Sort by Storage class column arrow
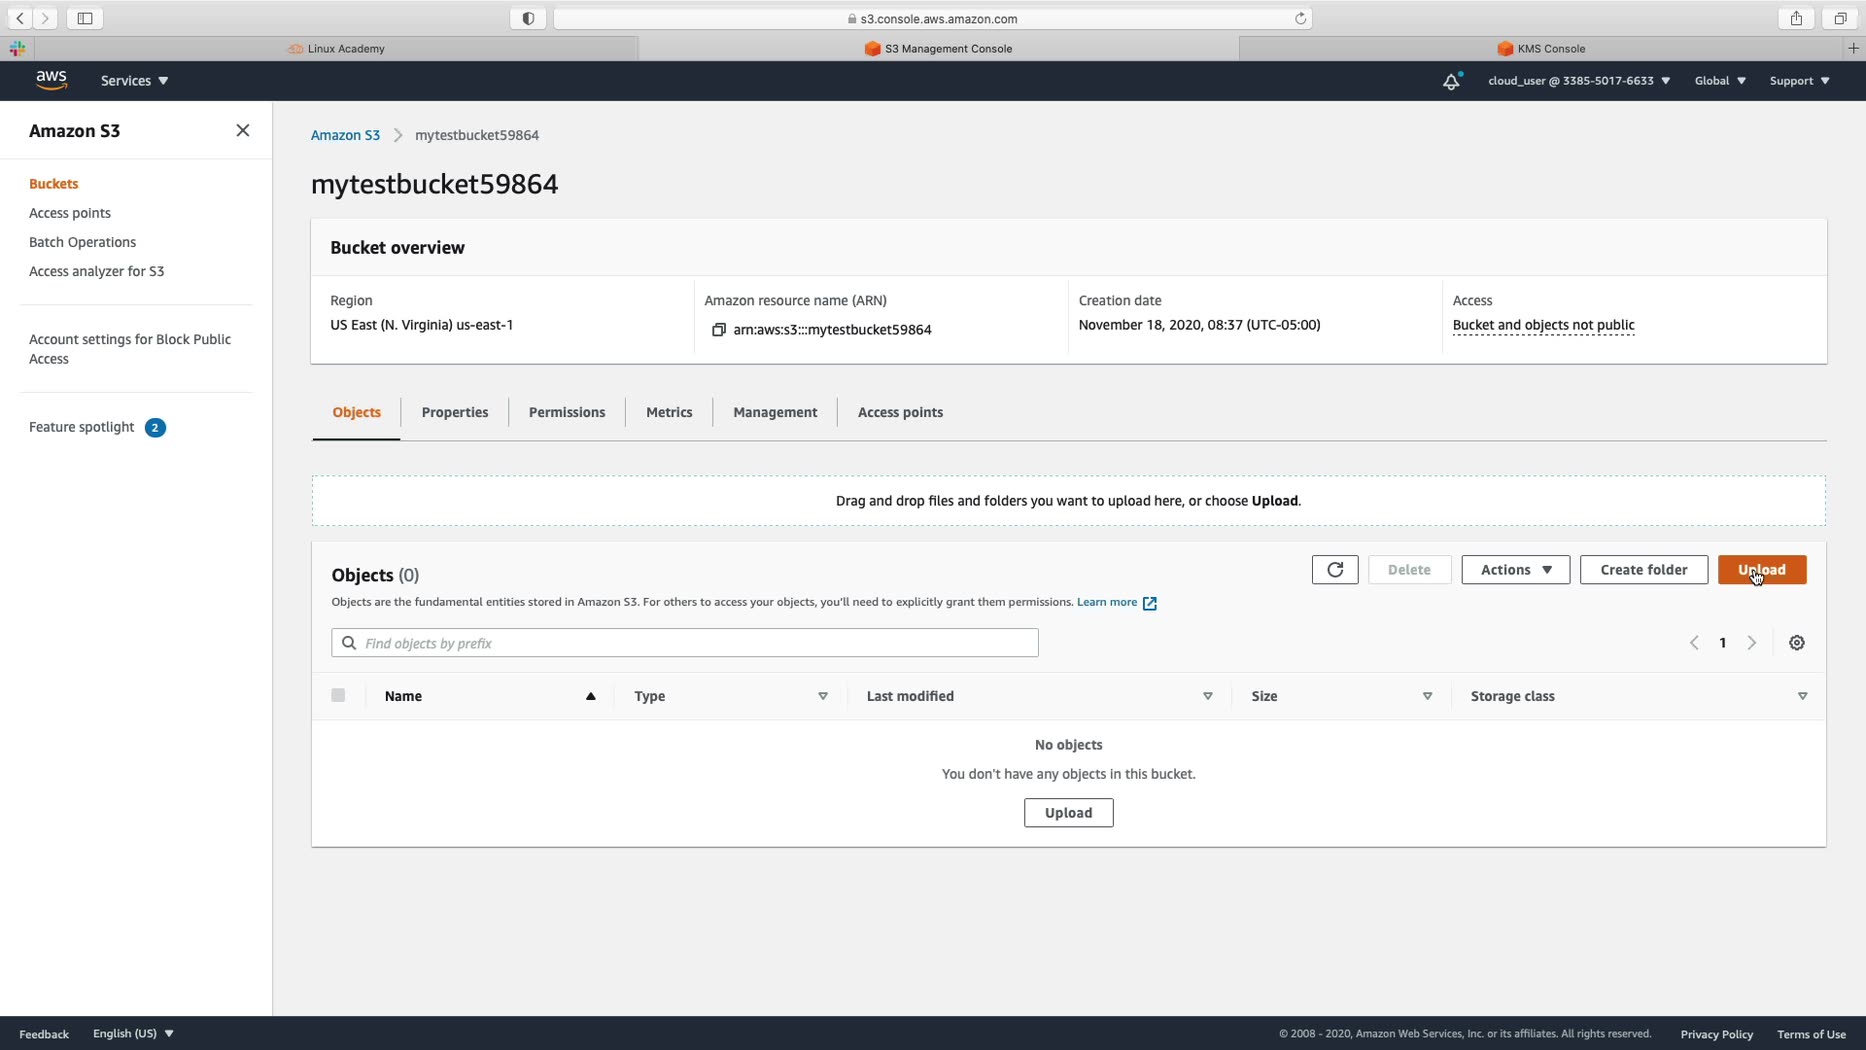This screenshot has height=1050, width=1866. pos(1802,697)
